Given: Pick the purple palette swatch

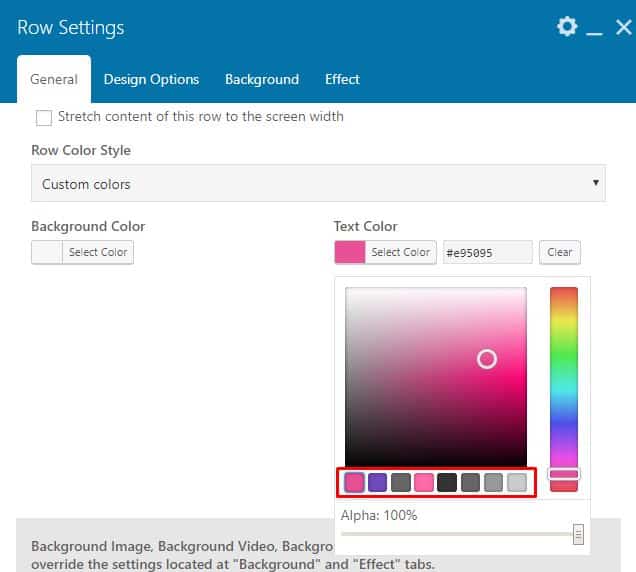Looking at the screenshot, I should coord(377,482).
